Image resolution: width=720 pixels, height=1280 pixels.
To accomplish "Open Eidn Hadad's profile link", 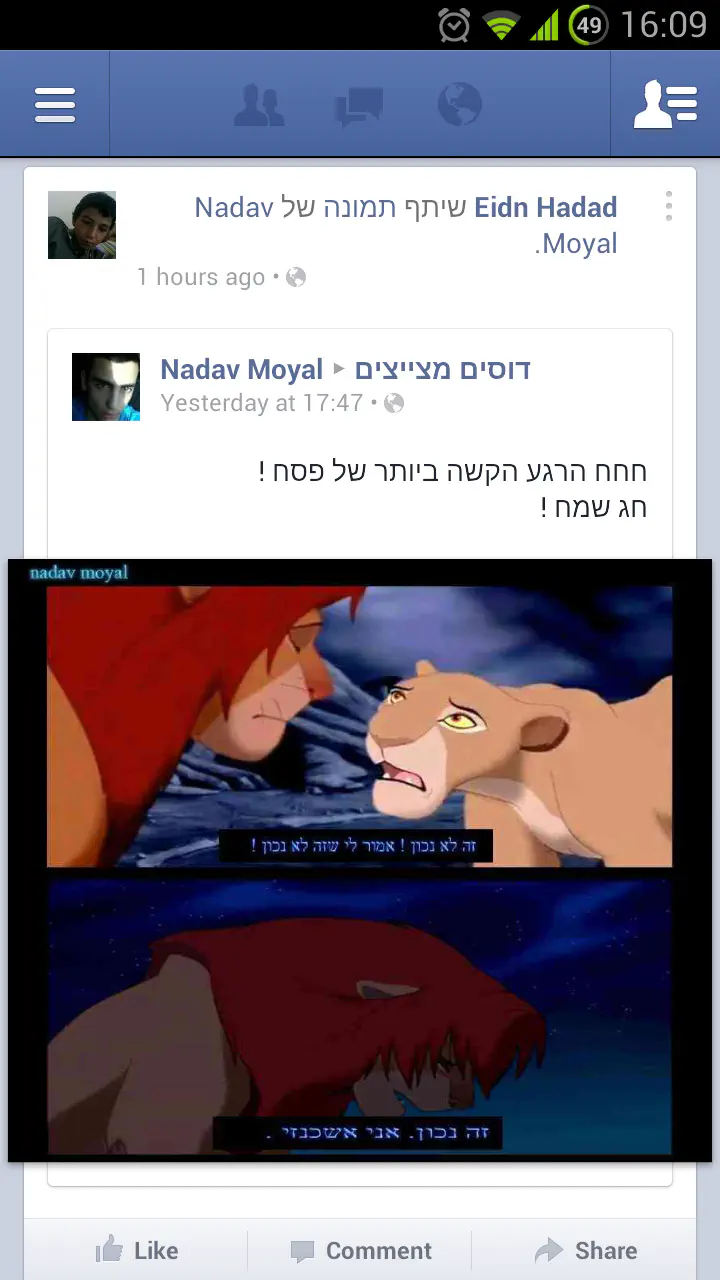I will (x=545, y=208).
